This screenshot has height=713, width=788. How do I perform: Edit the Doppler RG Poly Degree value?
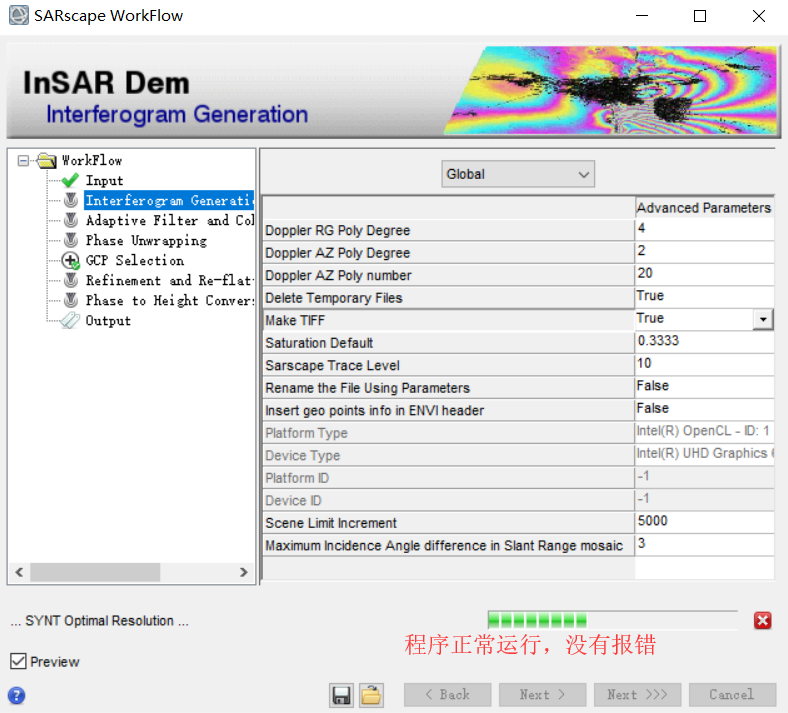click(704, 229)
